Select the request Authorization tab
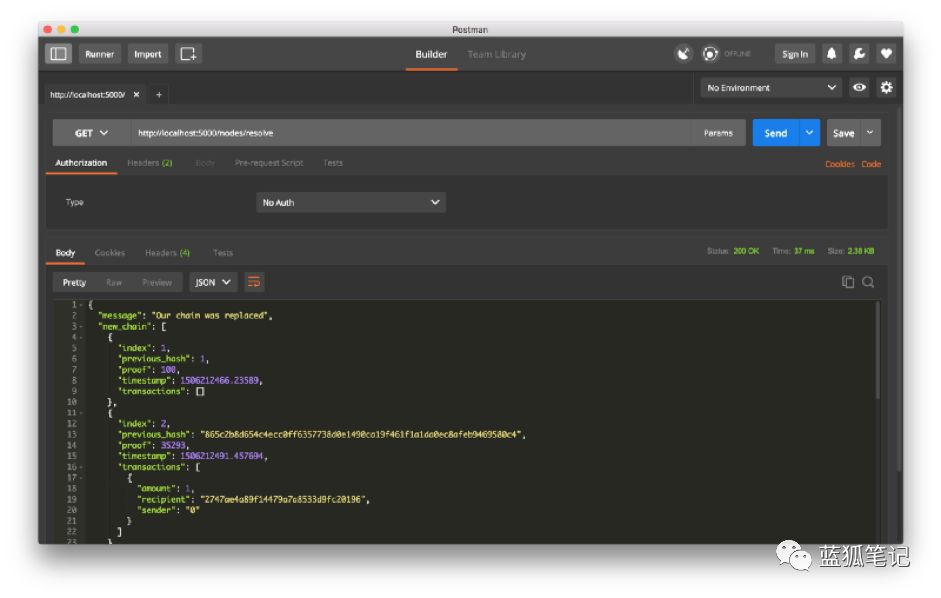This screenshot has width=941, height=598. [x=81, y=163]
